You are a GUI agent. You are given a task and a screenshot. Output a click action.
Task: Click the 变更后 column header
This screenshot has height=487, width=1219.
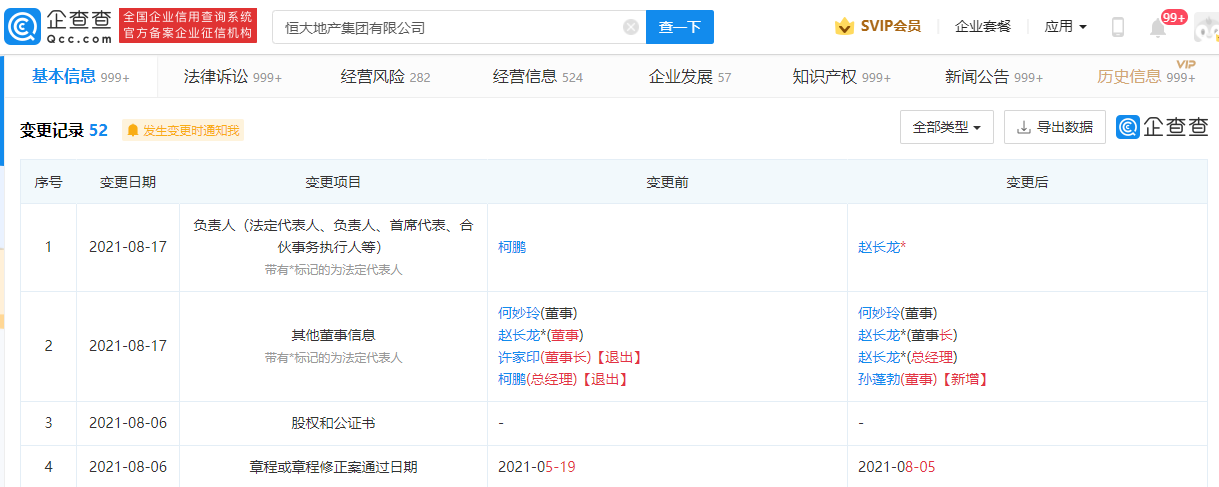[1027, 182]
